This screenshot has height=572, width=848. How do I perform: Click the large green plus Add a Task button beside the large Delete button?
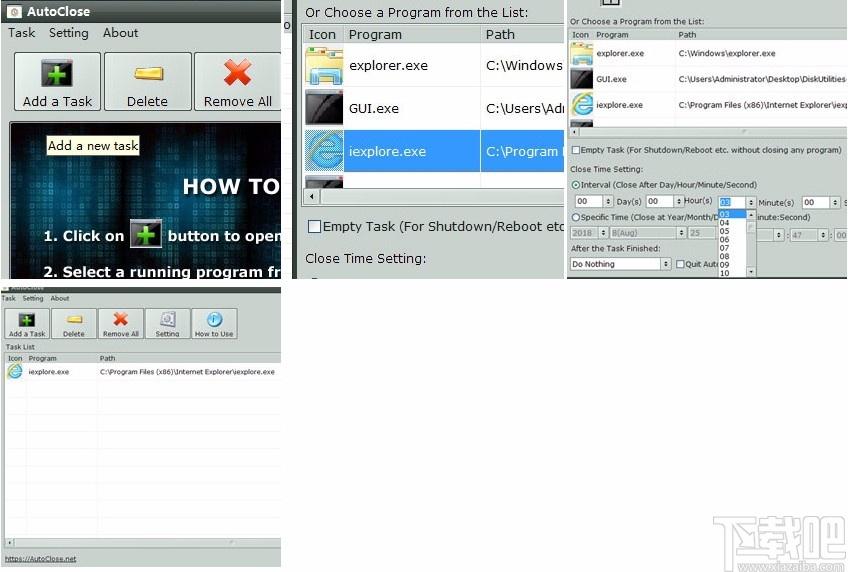(x=57, y=82)
